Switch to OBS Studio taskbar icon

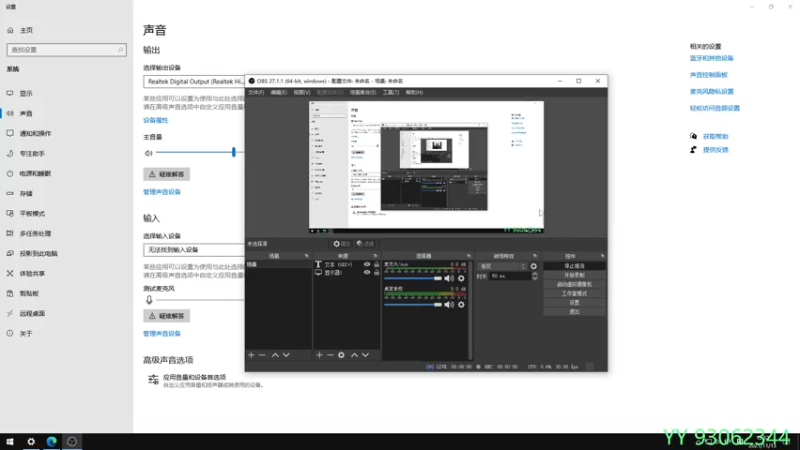[x=72, y=442]
